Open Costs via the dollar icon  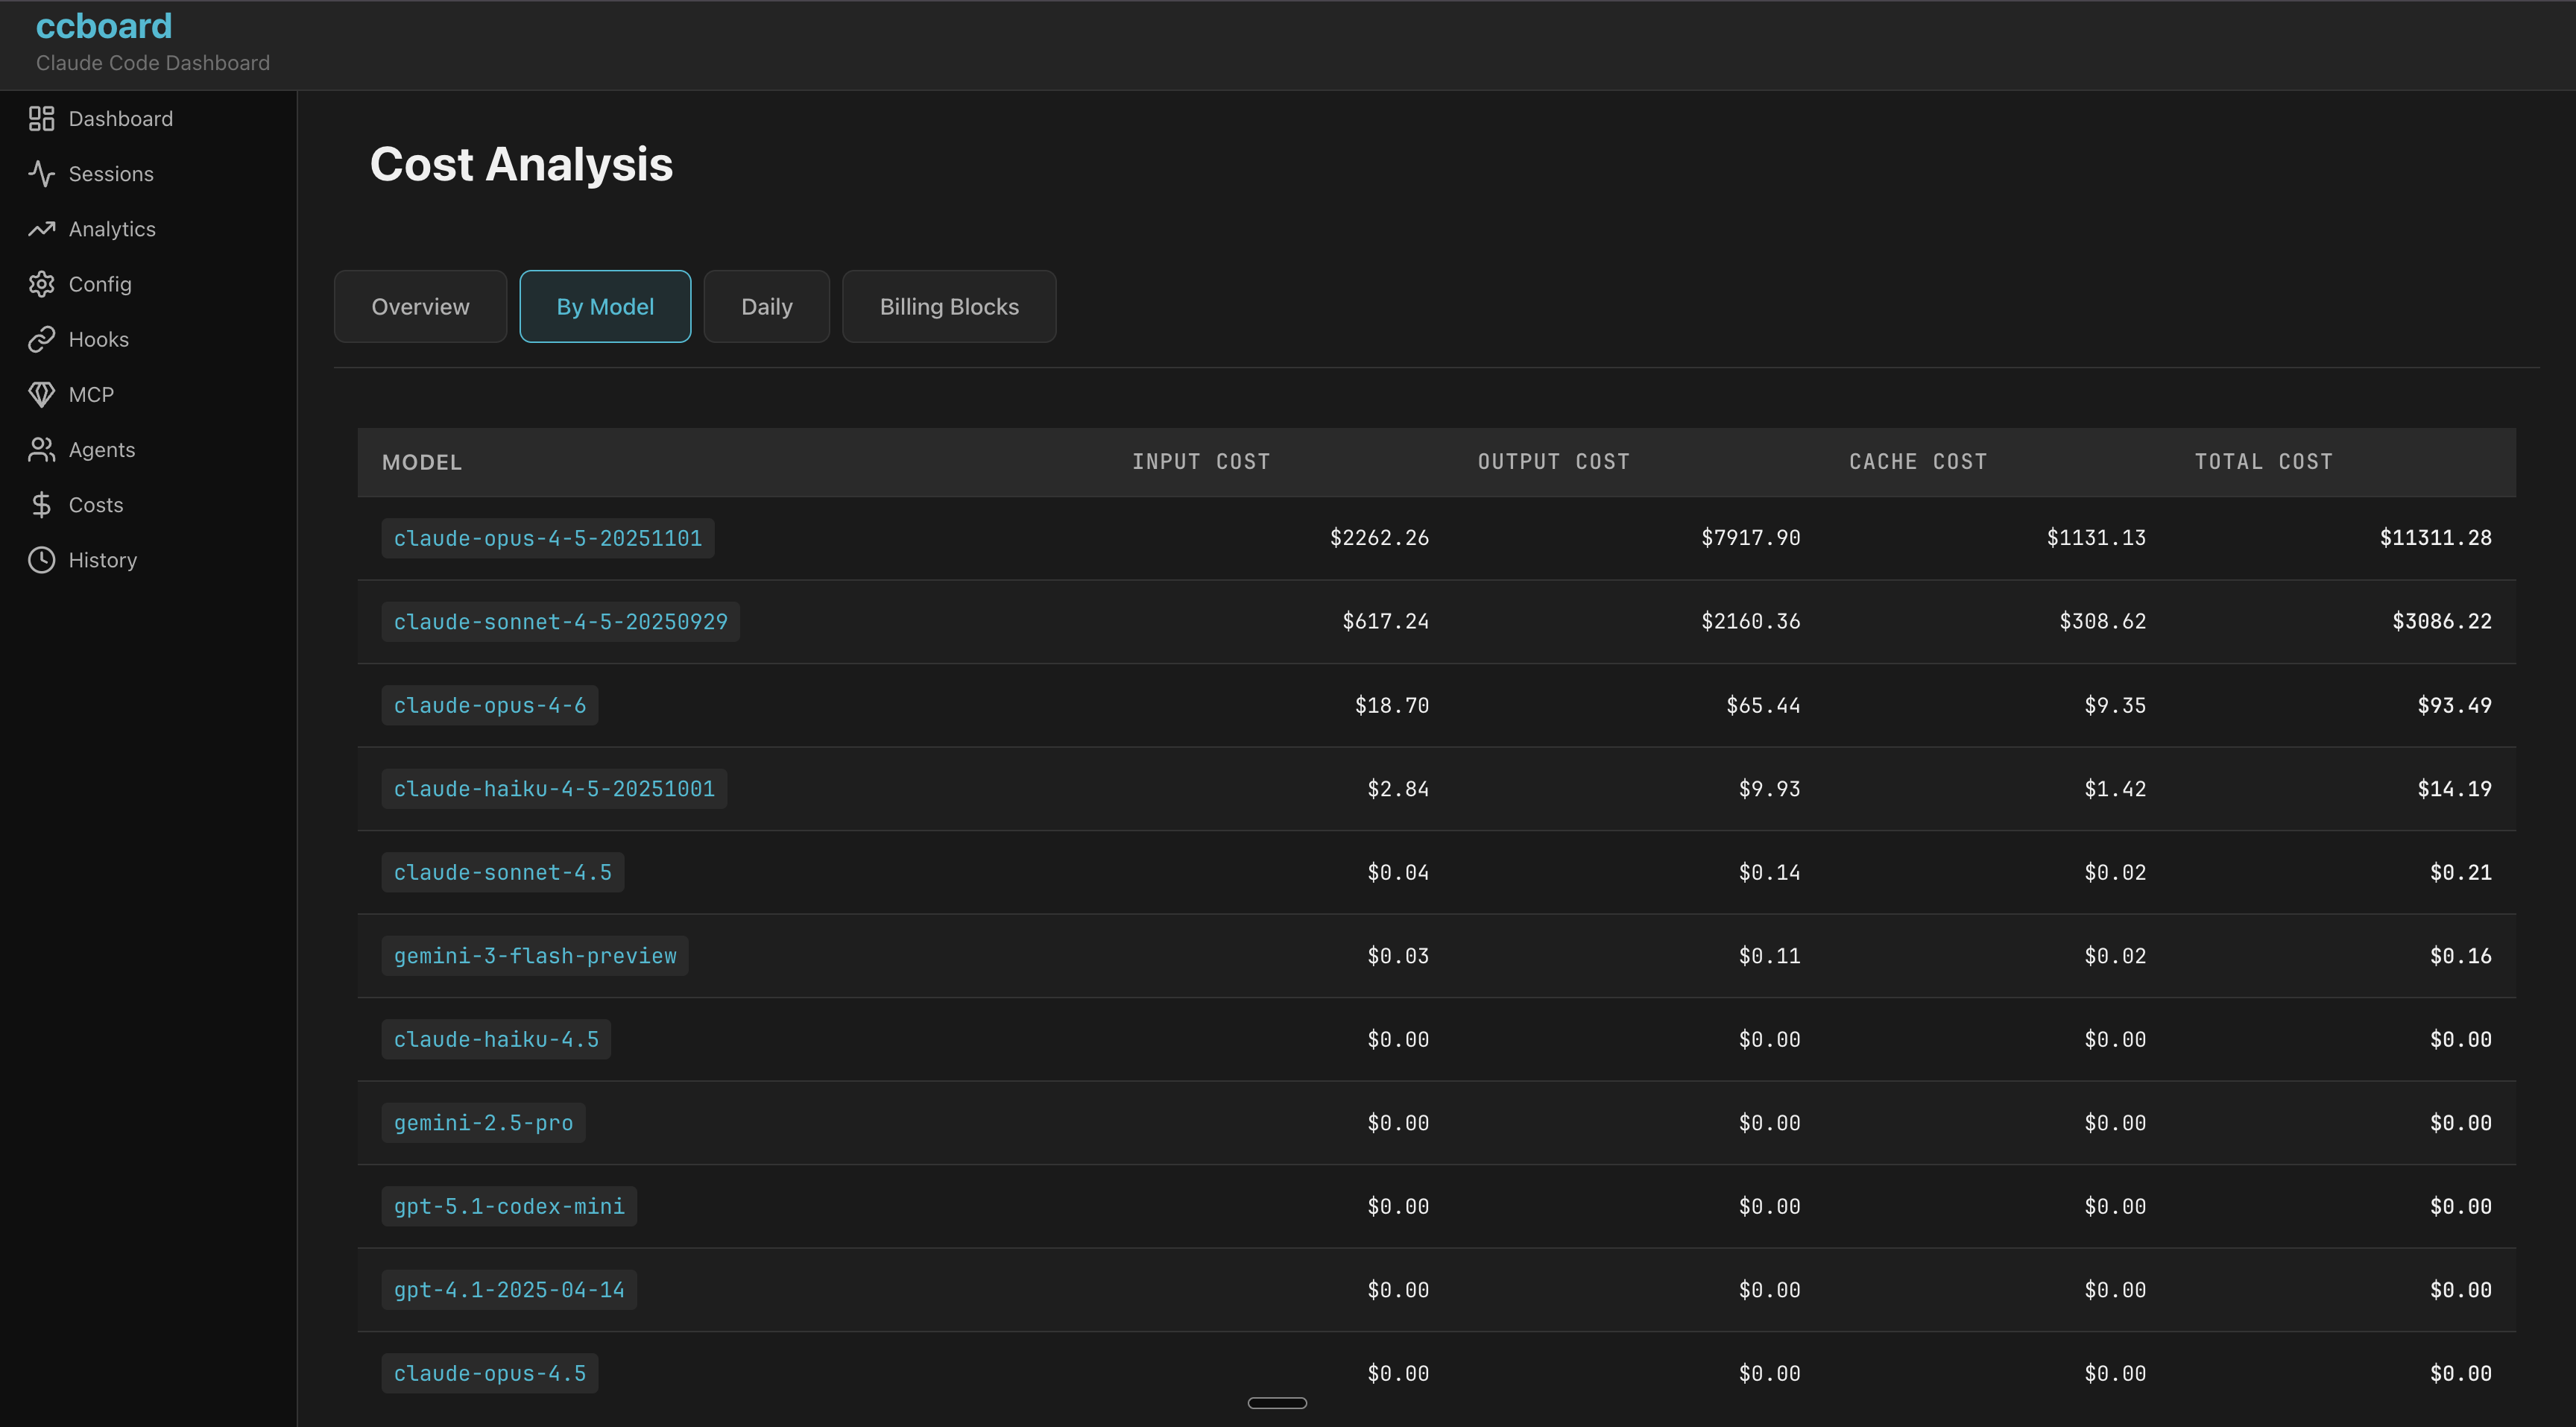click(41, 505)
